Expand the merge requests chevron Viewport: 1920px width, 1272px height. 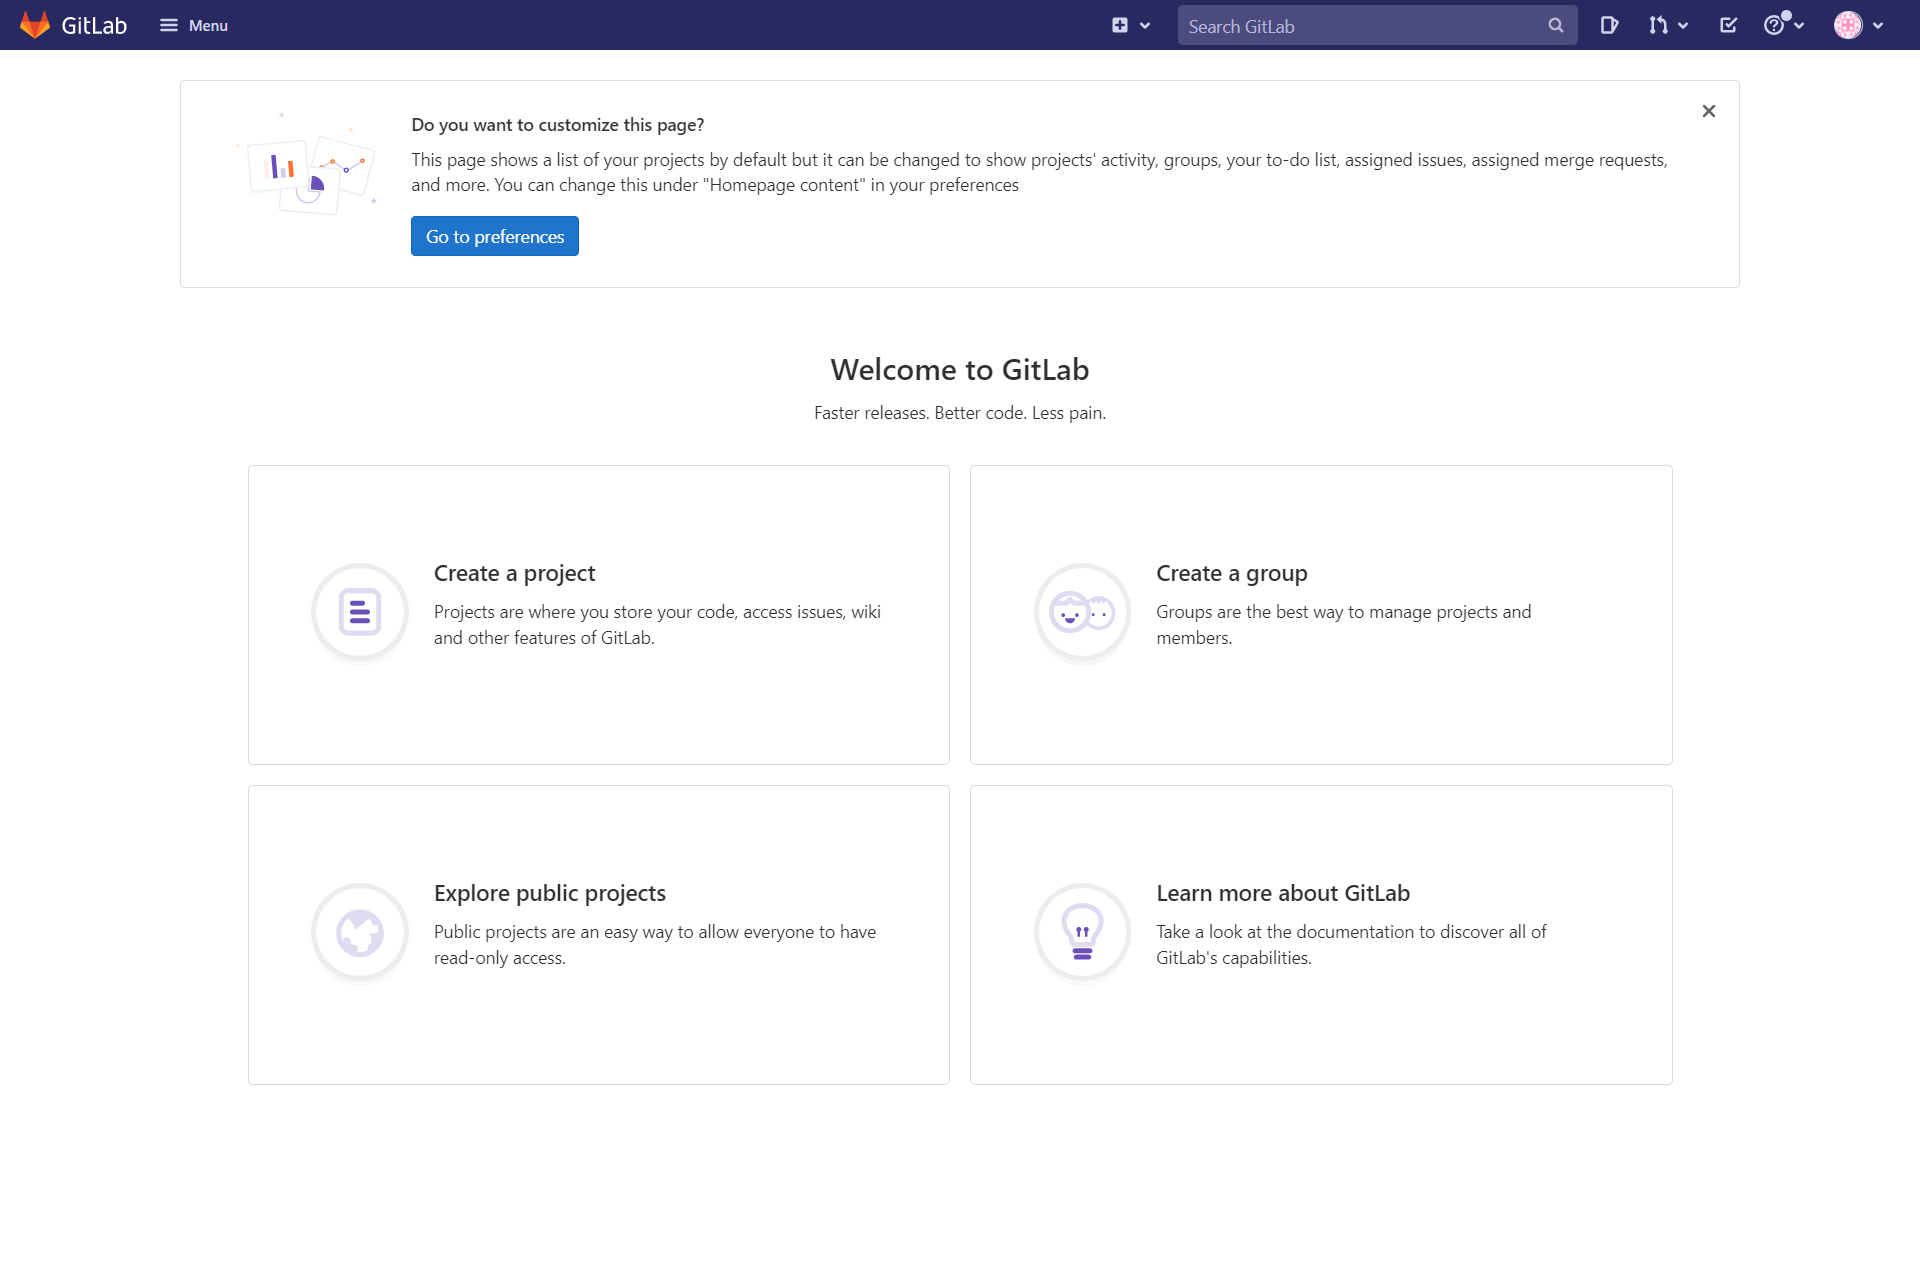pos(1683,25)
